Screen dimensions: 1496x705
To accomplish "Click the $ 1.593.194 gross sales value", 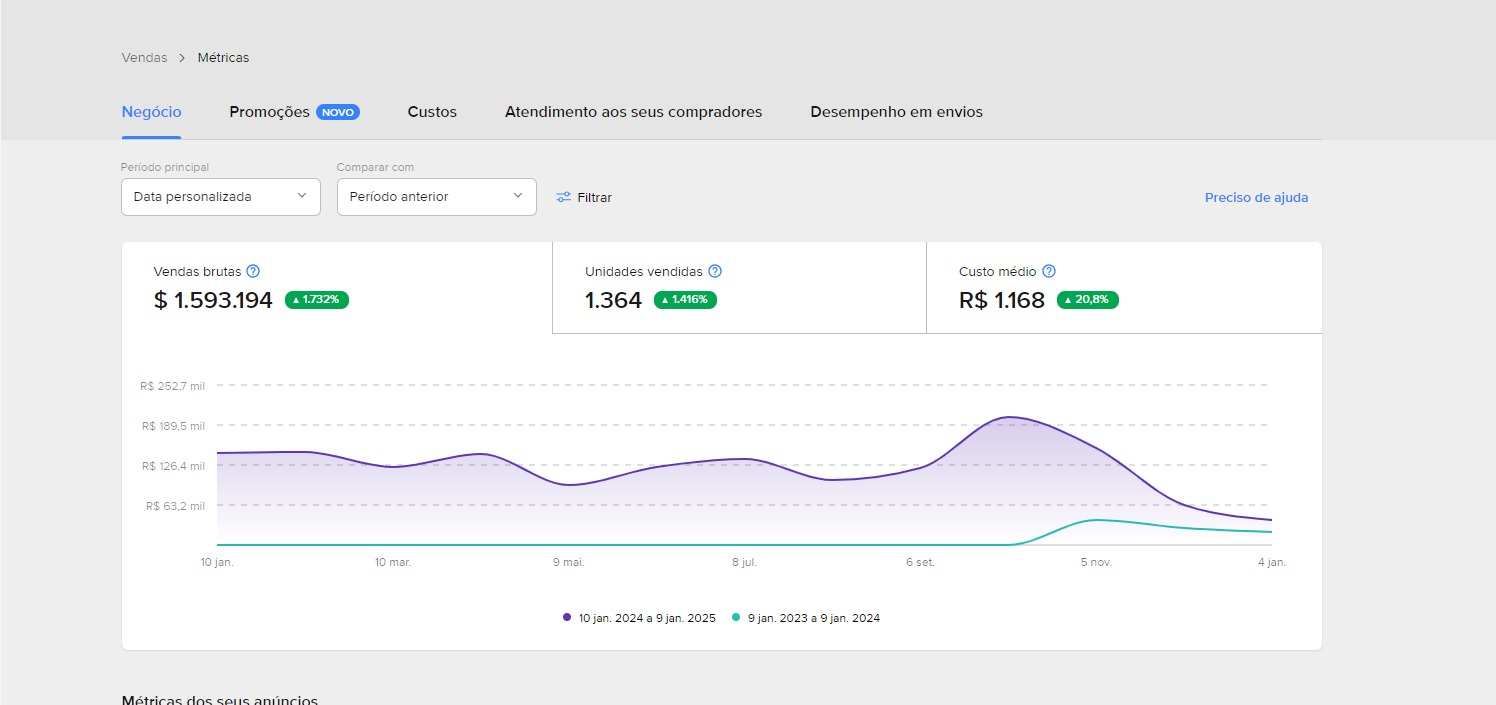I will click(x=213, y=300).
